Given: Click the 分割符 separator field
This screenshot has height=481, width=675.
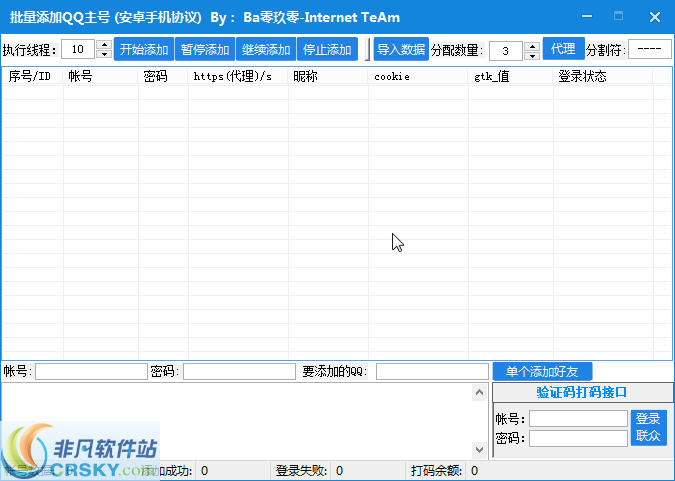Looking at the screenshot, I should coord(650,50).
